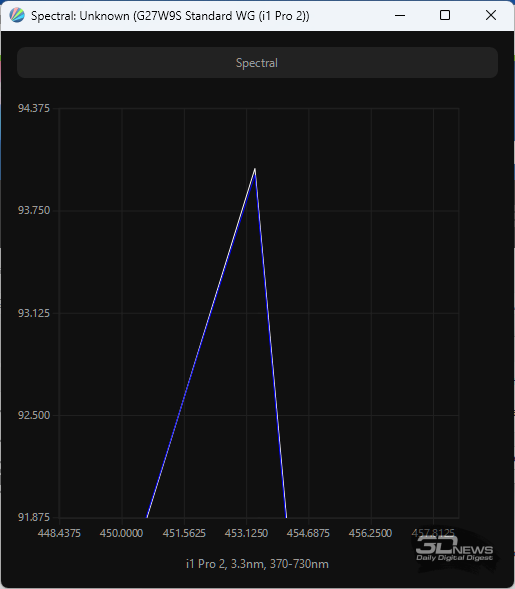Click the 450.0000 x-axis label
This screenshot has height=589, width=515.
click(x=121, y=533)
